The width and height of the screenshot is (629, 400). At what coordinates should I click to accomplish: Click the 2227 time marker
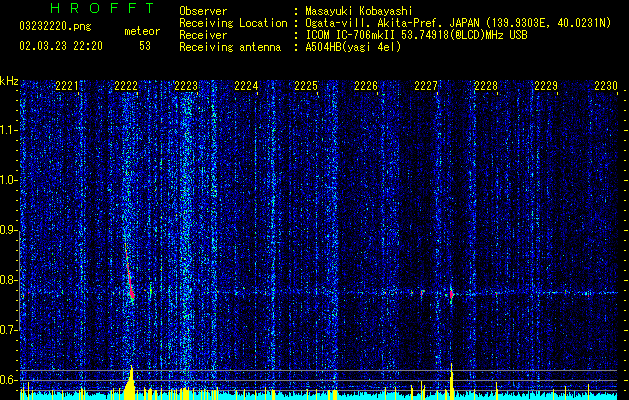click(x=426, y=86)
